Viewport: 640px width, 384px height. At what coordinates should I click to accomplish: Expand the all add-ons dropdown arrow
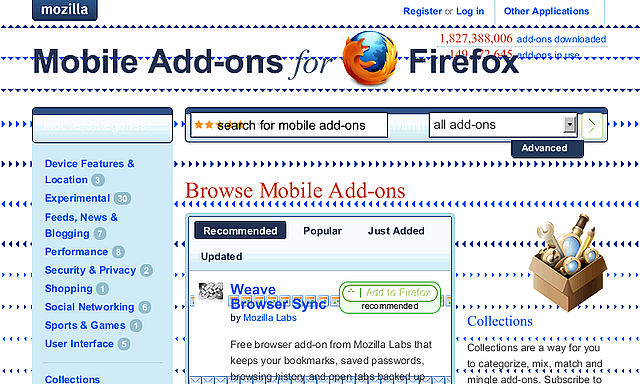(569, 124)
